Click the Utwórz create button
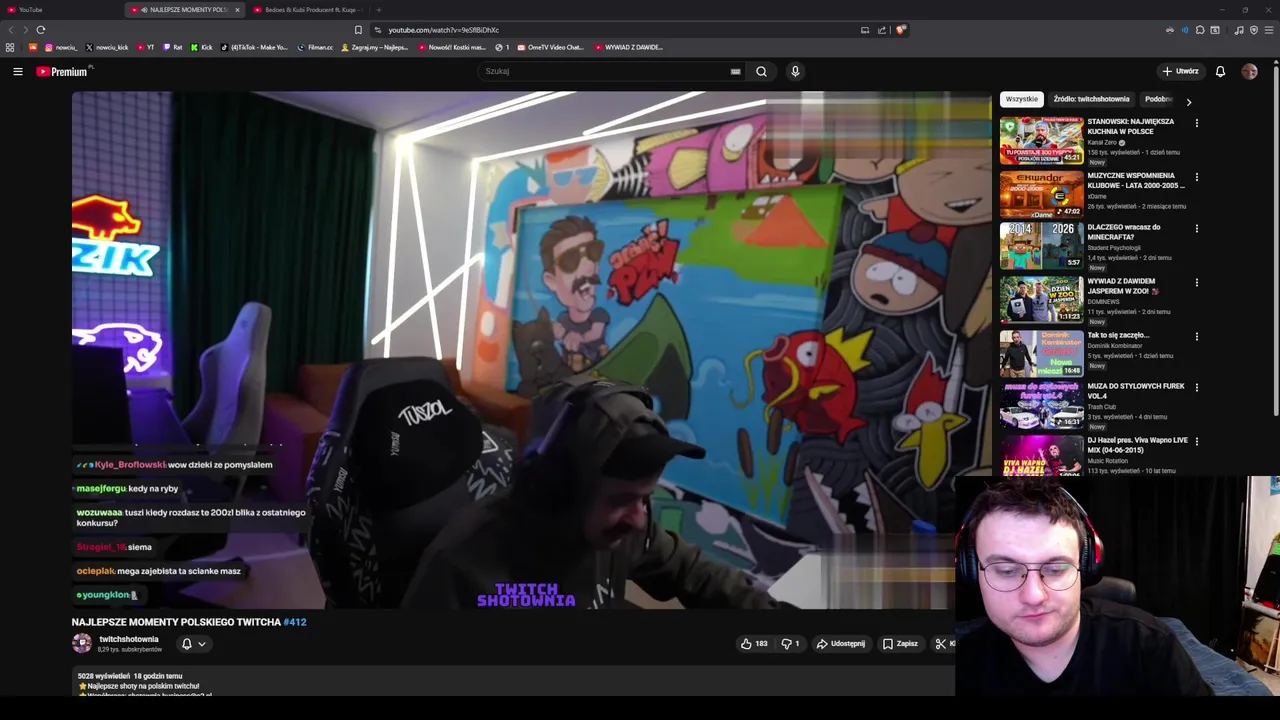Viewport: 1280px width, 720px height. (x=1181, y=71)
